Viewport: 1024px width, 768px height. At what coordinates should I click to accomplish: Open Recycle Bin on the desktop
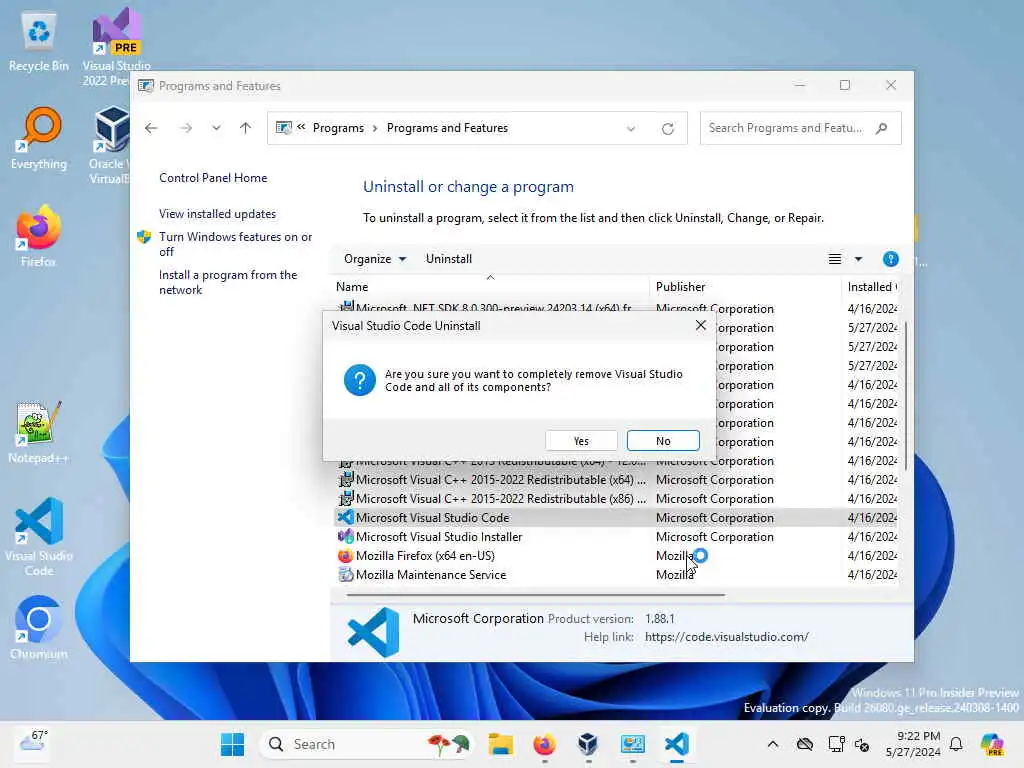(x=39, y=41)
